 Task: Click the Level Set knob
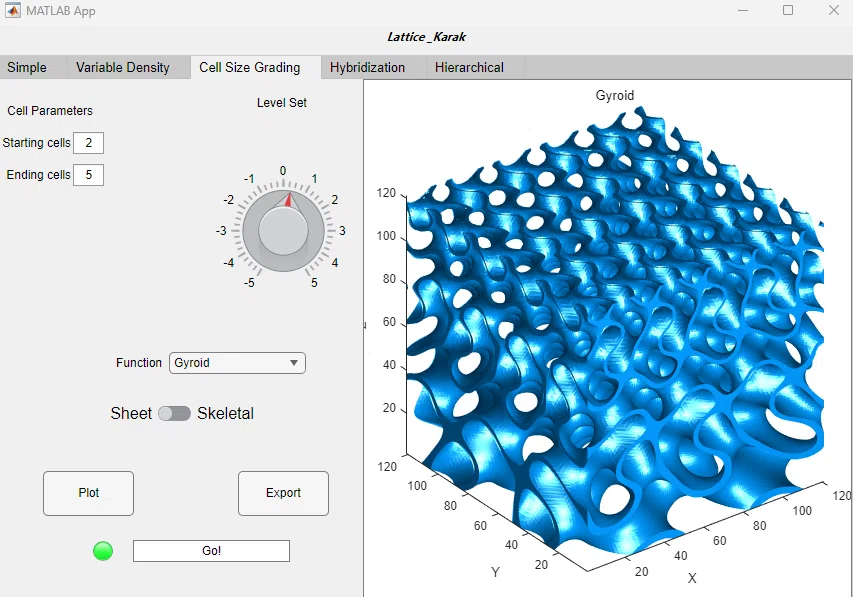[283, 231]
